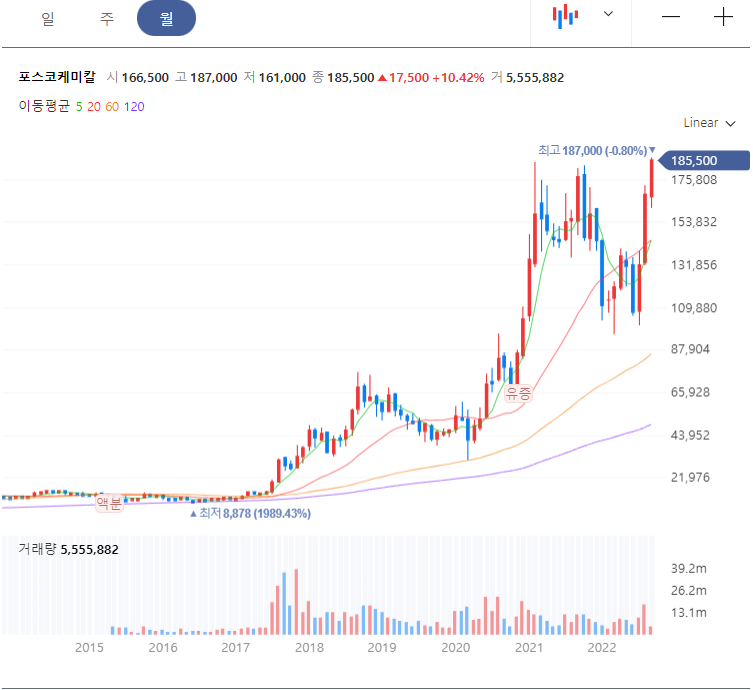Open the chart type dropdown arrow
This screenshot has height=690, width=753.
(608, 14)
